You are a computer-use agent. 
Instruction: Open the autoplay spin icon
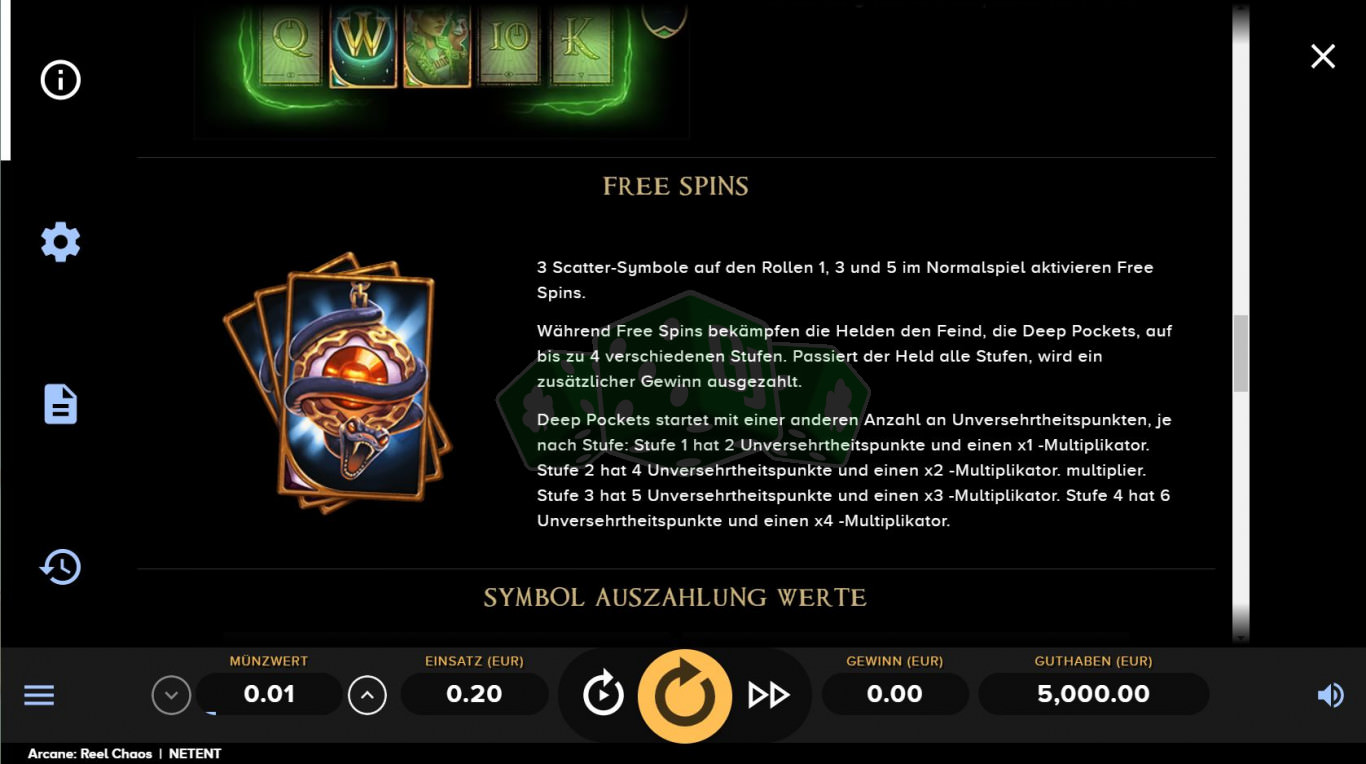(603, 694)
